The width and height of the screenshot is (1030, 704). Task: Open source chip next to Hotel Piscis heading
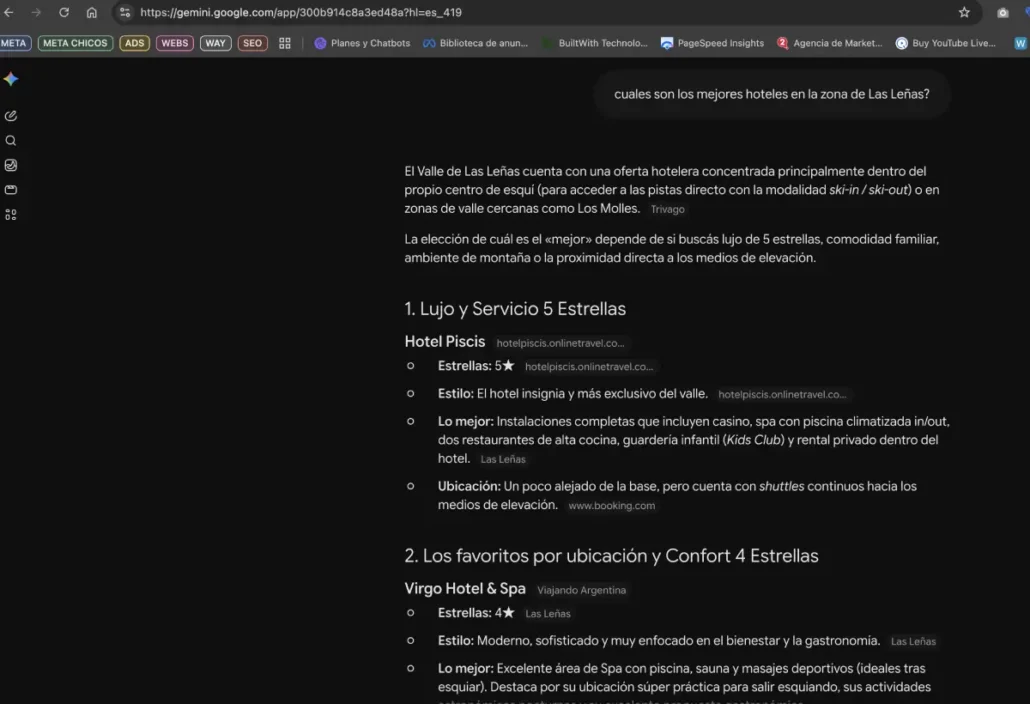(560, 343)
